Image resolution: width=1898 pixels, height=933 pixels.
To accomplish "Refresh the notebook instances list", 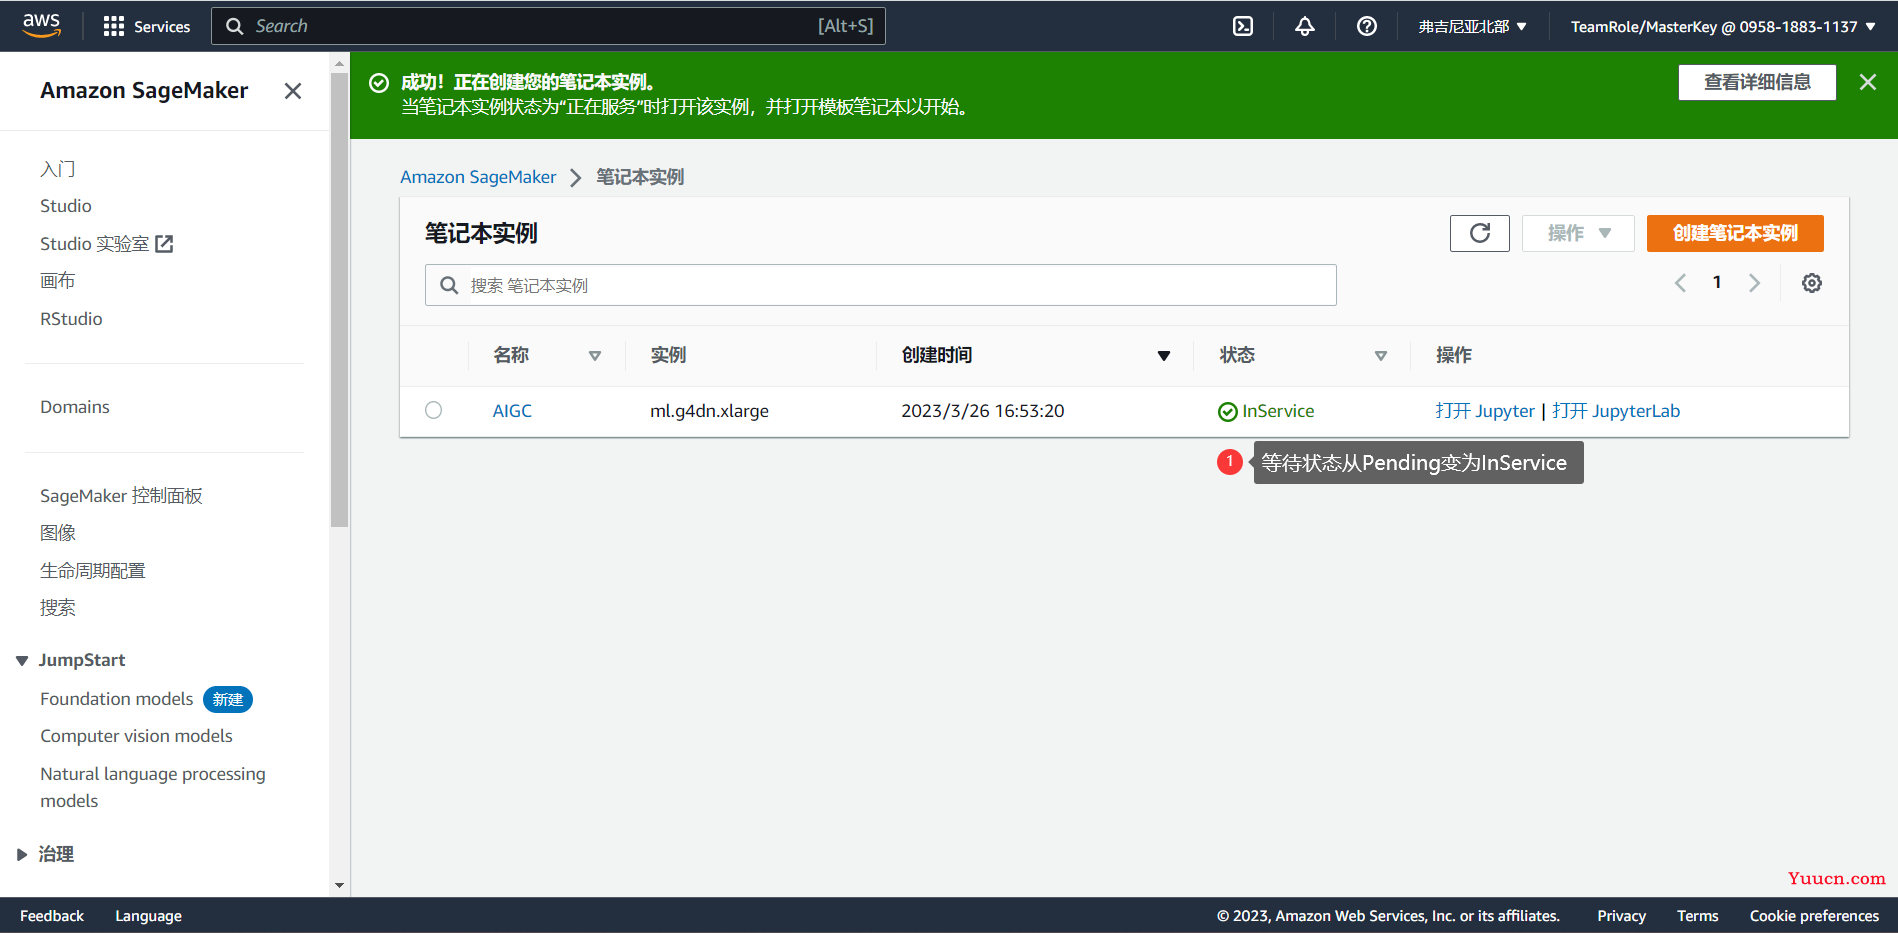I will click(x=1480, y=233).
